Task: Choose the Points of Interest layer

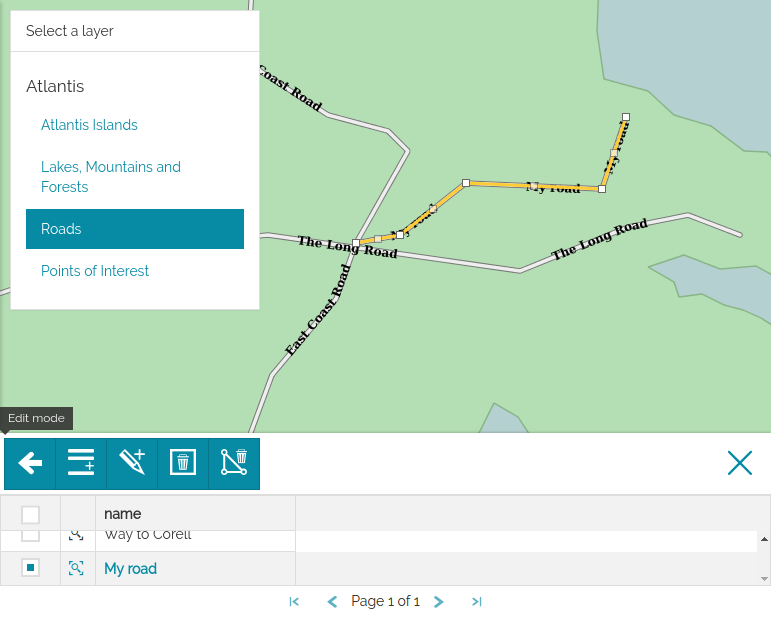Action: (x=95, y=271)
